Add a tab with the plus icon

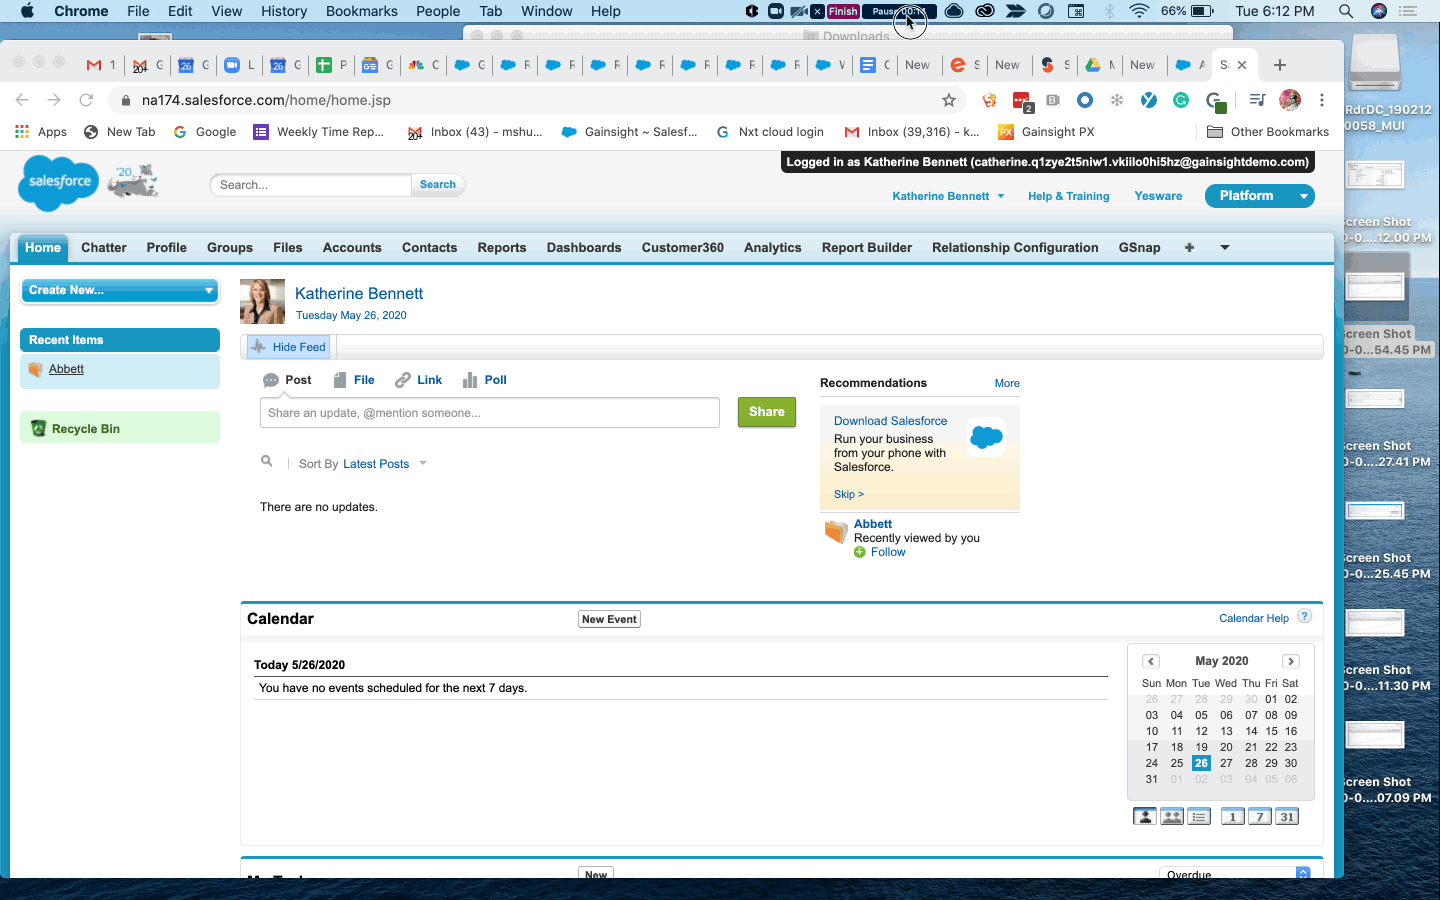1189,248
